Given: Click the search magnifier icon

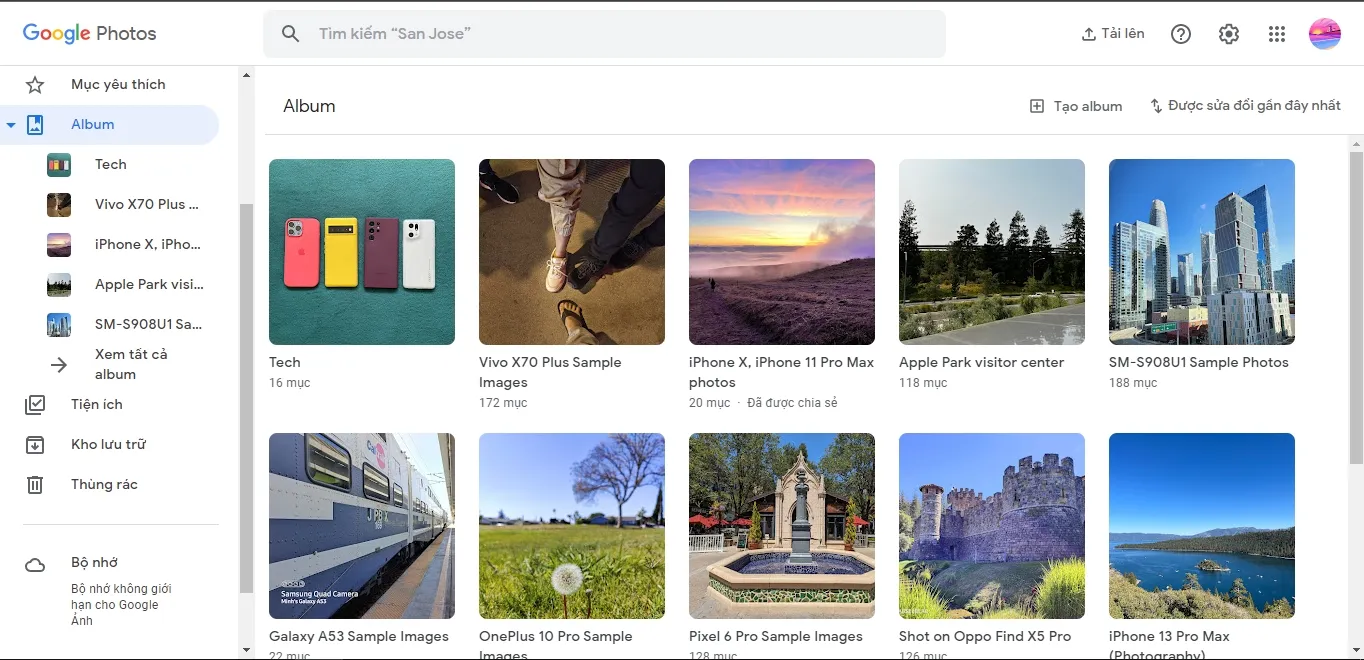Looking at the screenshot, I should 291,34.
